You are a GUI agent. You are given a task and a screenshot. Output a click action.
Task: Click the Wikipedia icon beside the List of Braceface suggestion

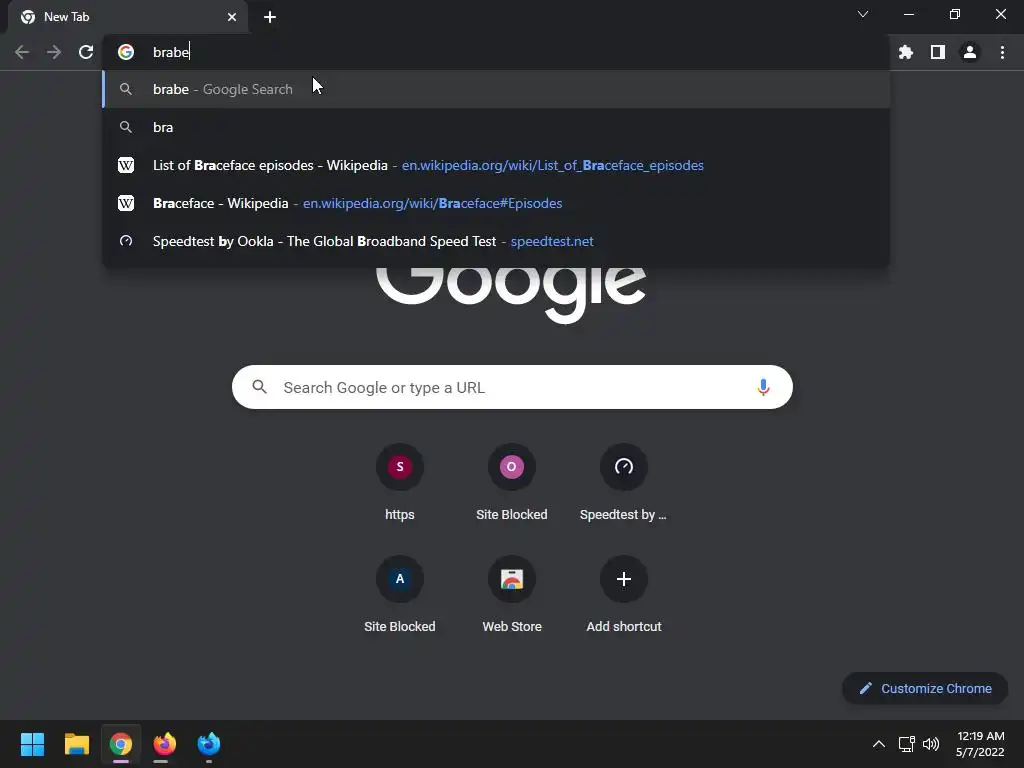(126, 165)
